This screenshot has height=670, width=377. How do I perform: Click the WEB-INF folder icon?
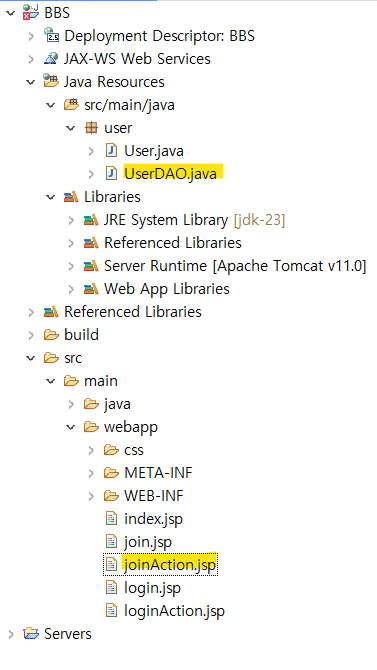pos(112,496)
